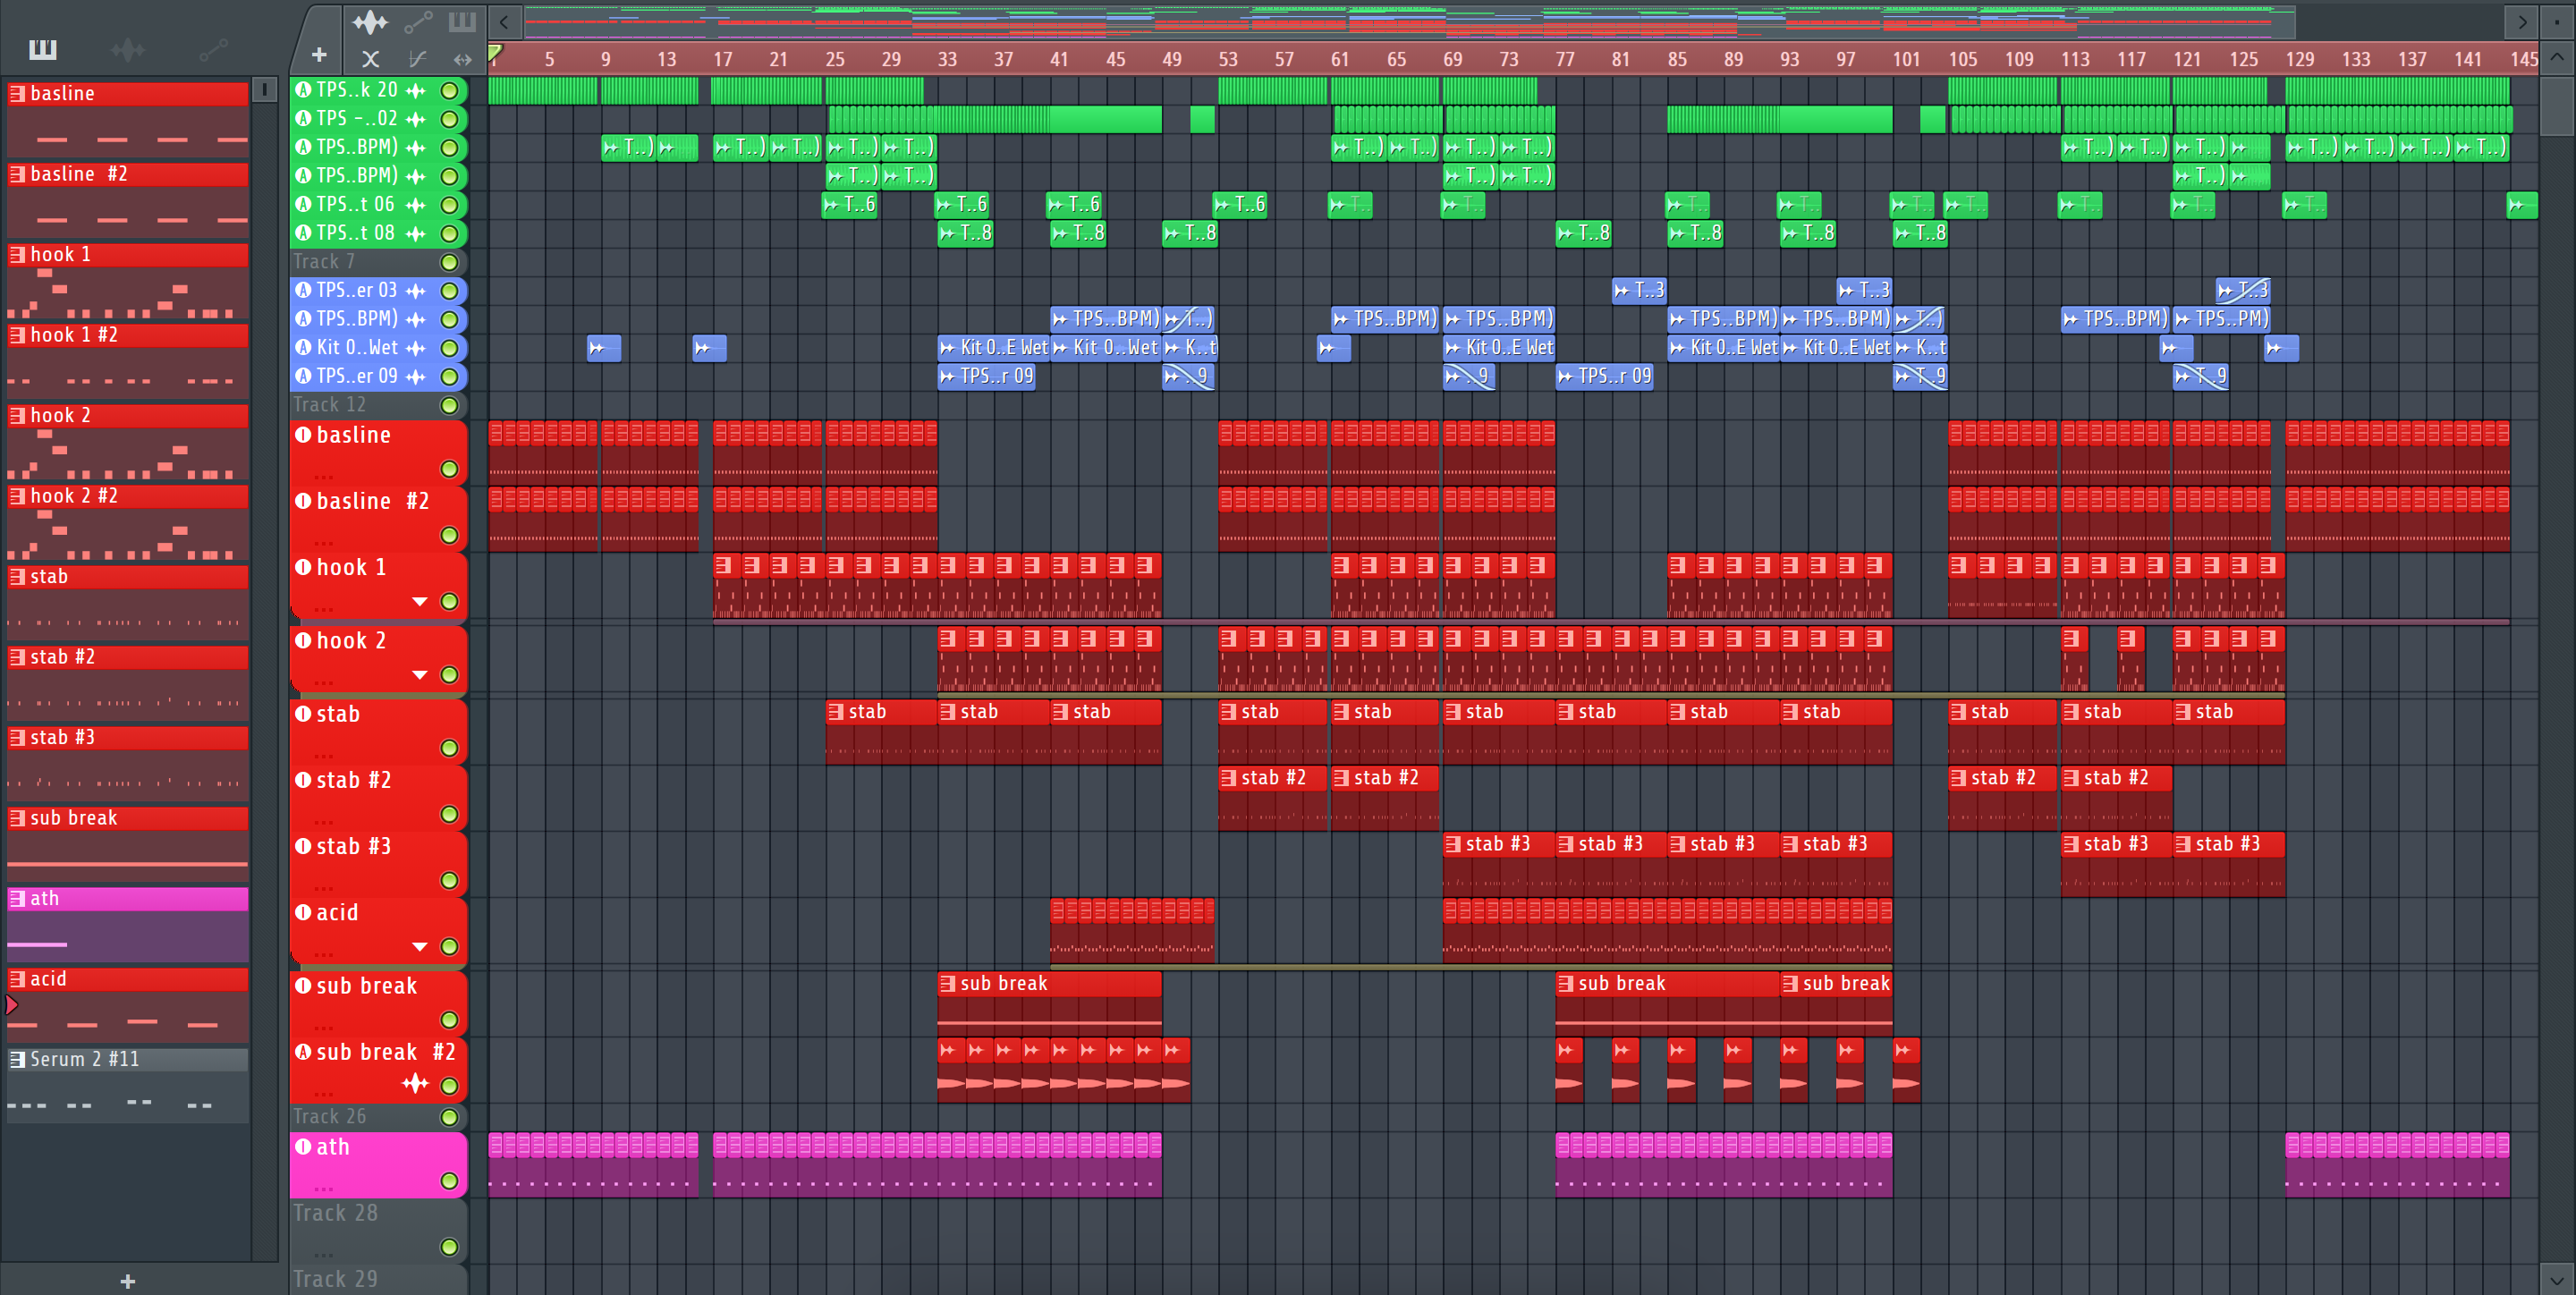2576x1295 pixels.
Task: Click the options dot button at top-right corner
Action: 2558,21
